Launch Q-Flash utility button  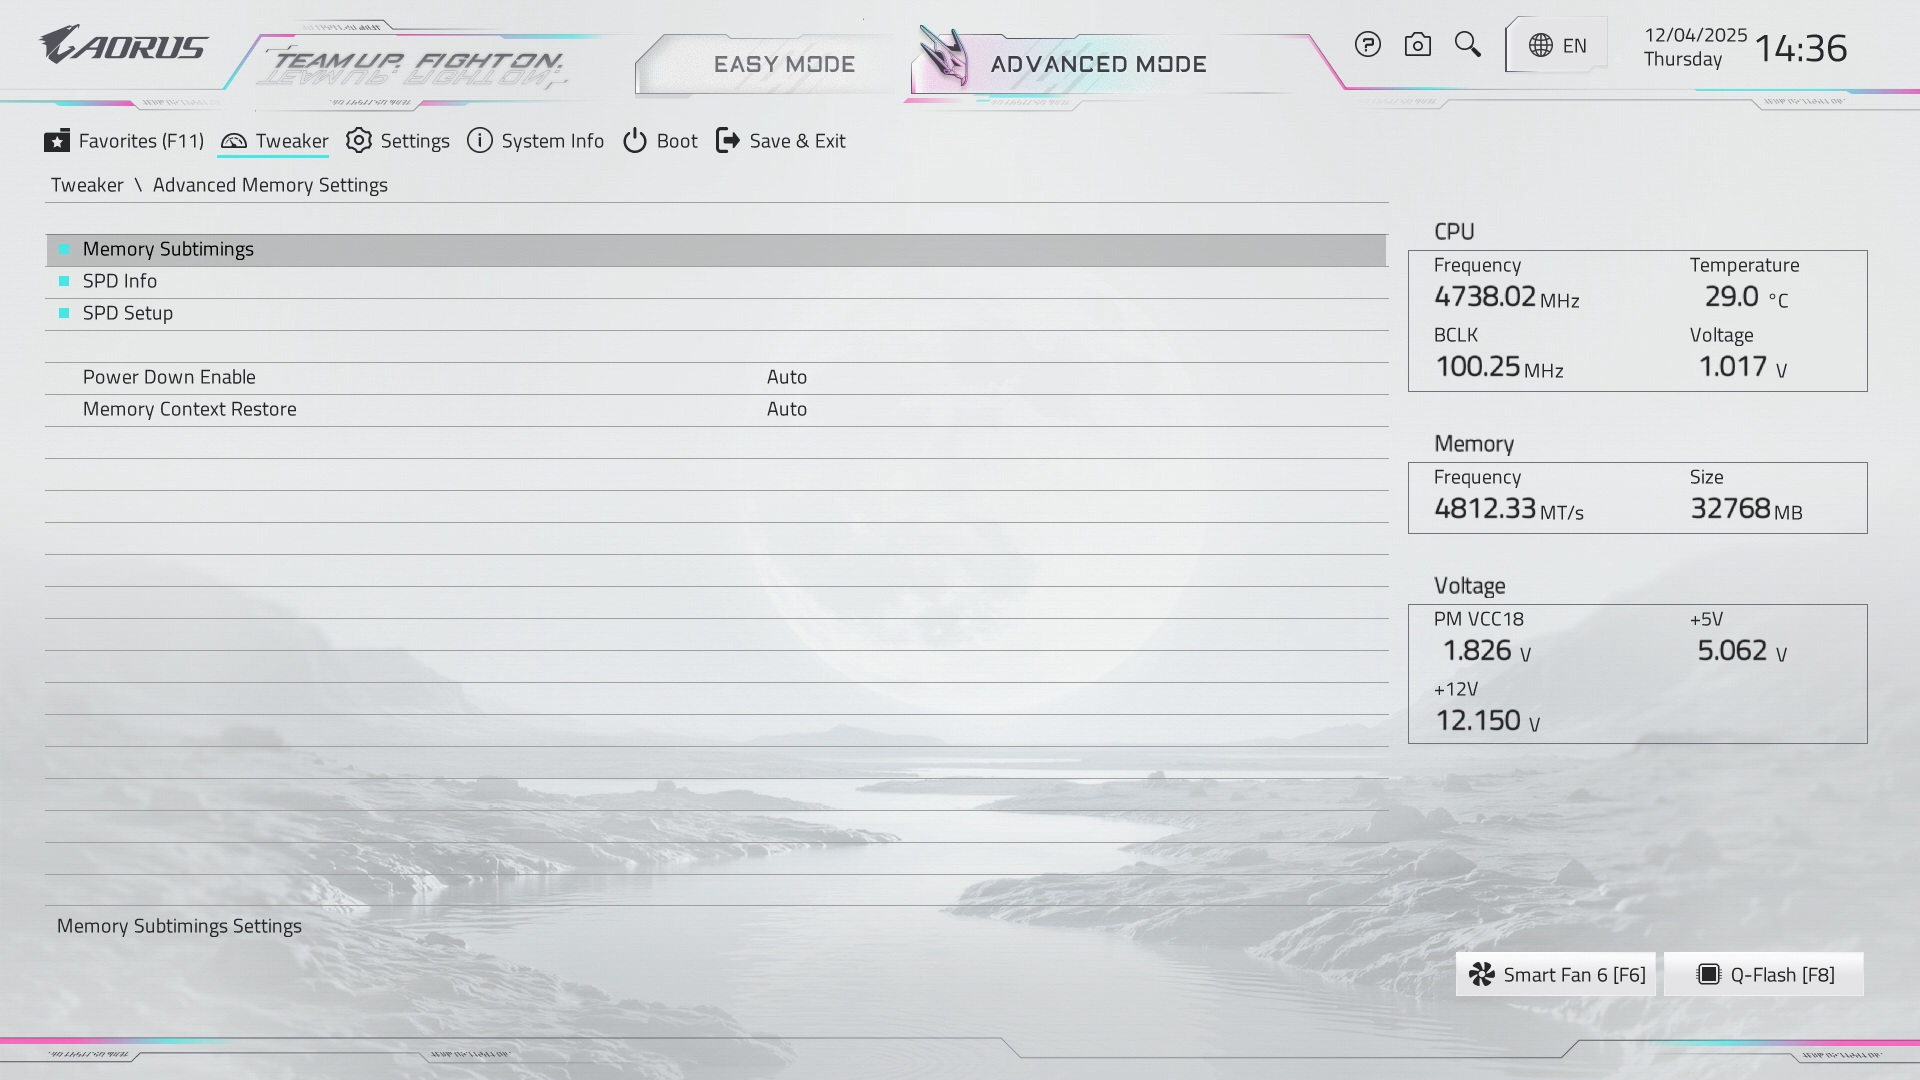1764,975
